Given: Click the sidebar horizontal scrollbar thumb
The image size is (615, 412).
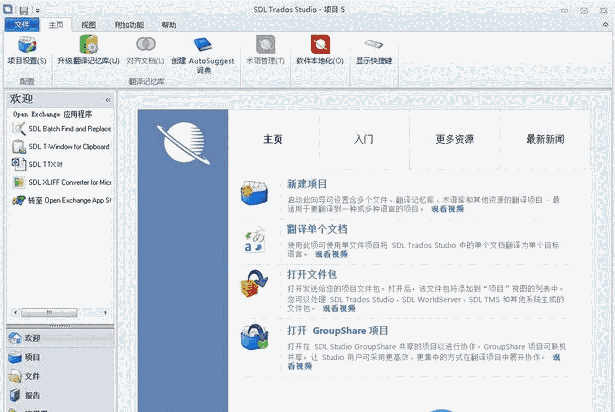Looking at the screenshot, I should tap(49, 313).
